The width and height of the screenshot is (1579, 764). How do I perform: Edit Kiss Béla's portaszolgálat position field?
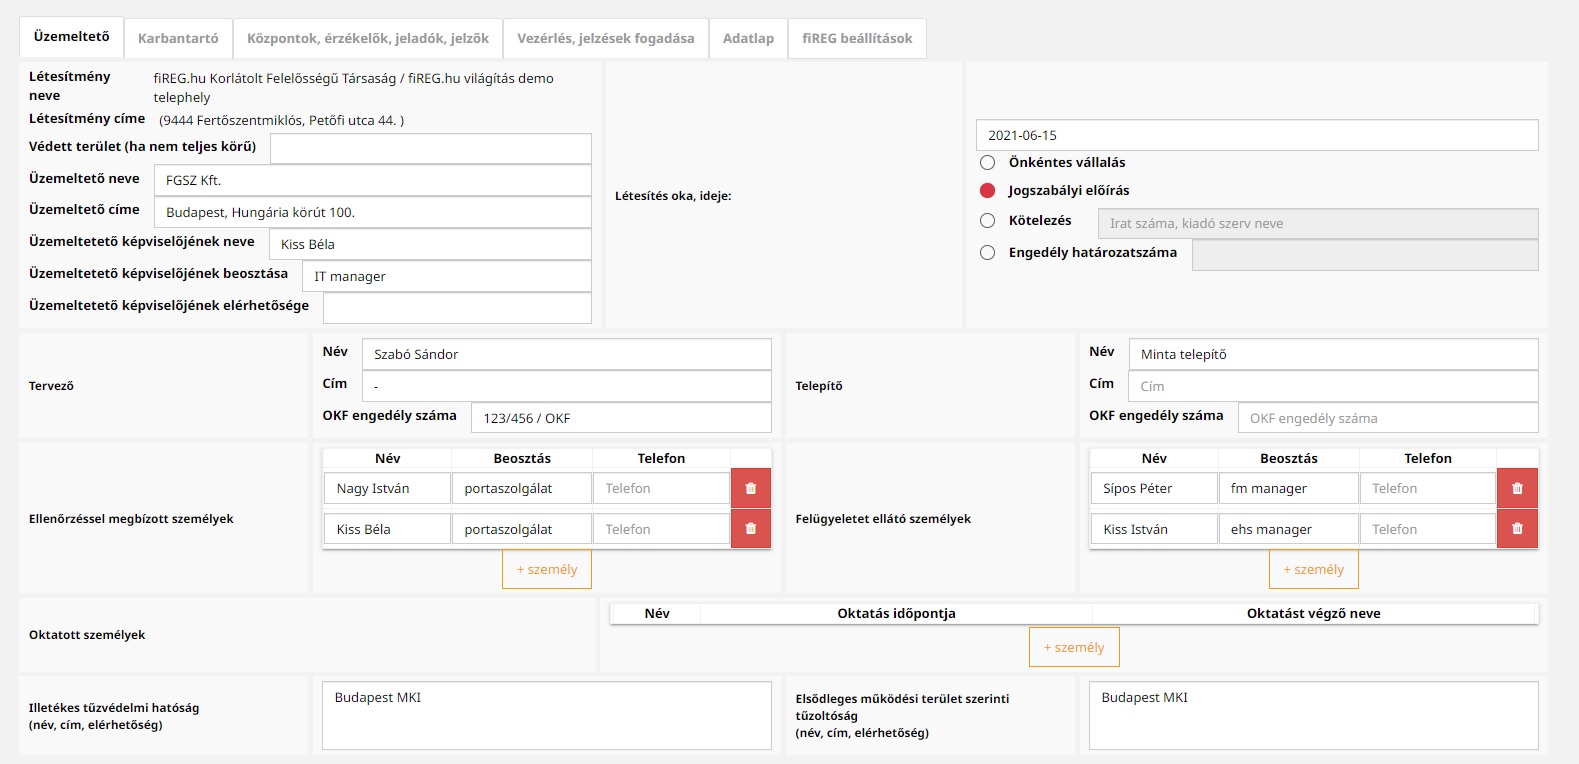(522, 530)
